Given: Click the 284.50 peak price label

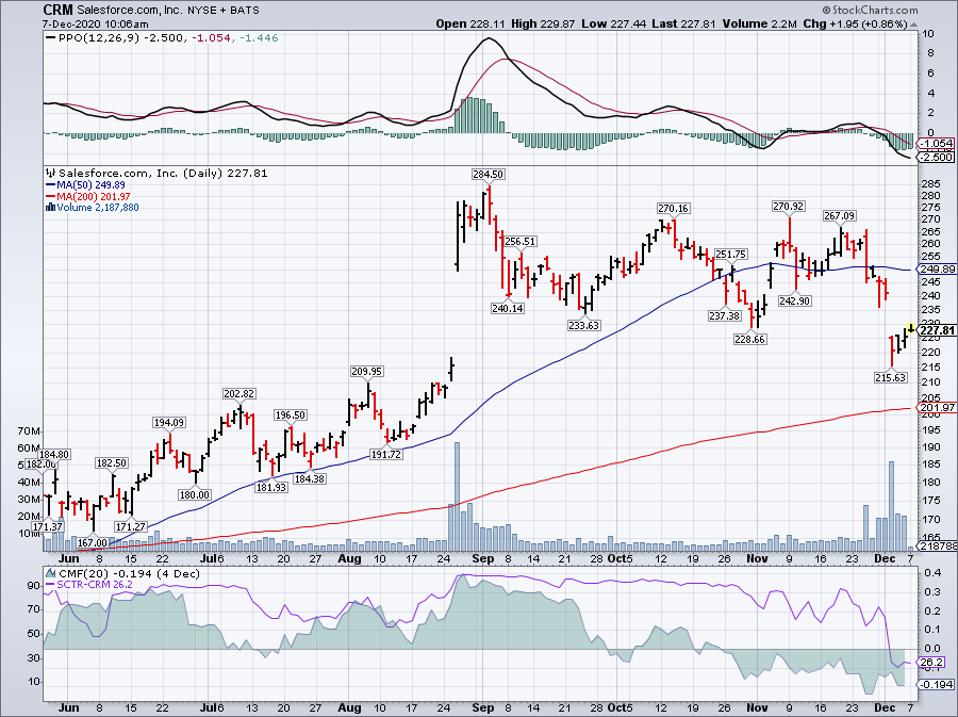Looking at the screenshot, I should [488, 175].
